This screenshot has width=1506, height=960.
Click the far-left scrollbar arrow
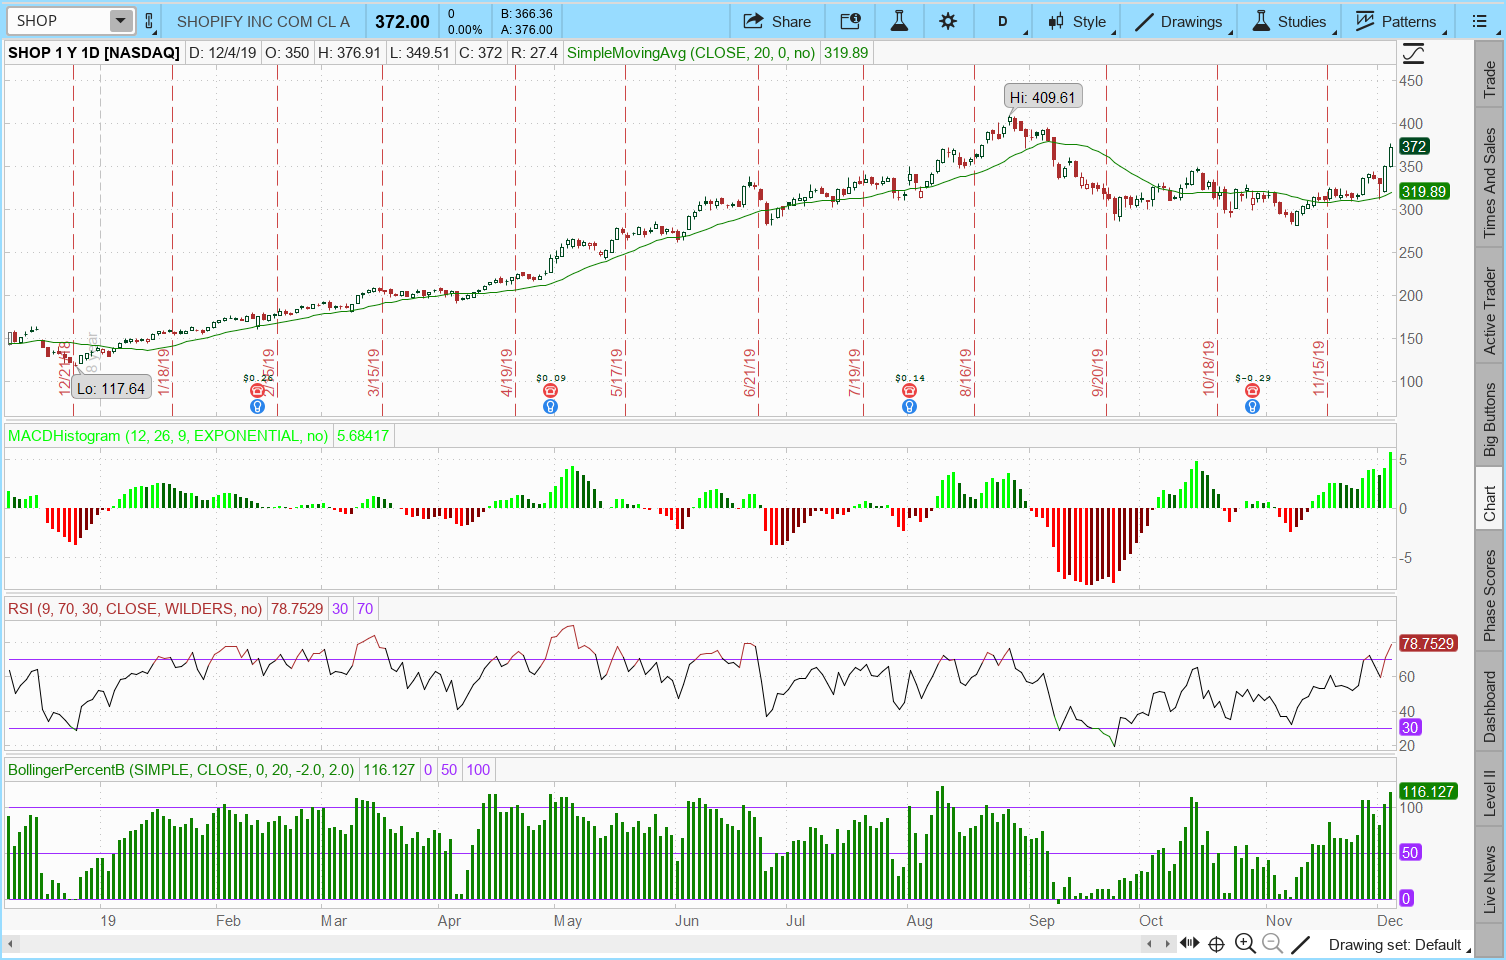coord(11,944)
